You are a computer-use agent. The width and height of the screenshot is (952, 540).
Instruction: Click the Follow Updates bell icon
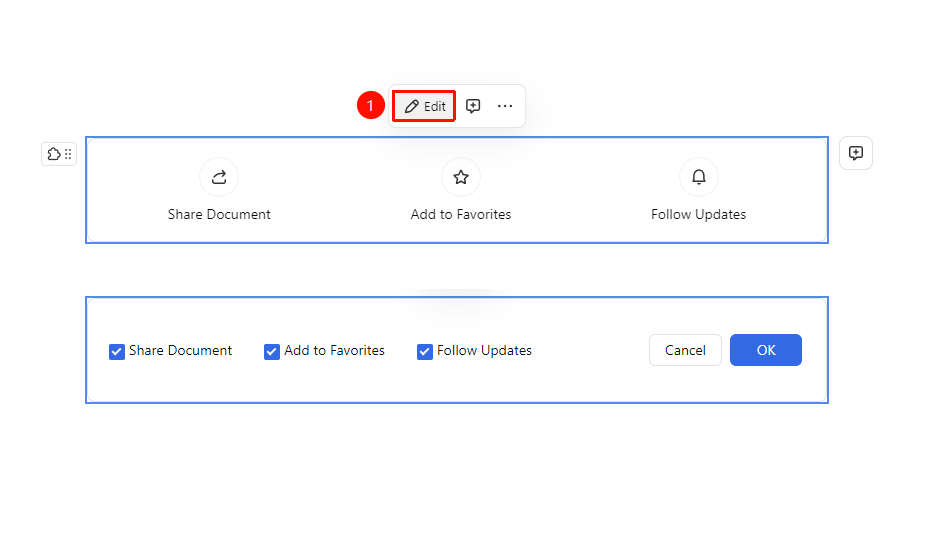tap(699, 177)
